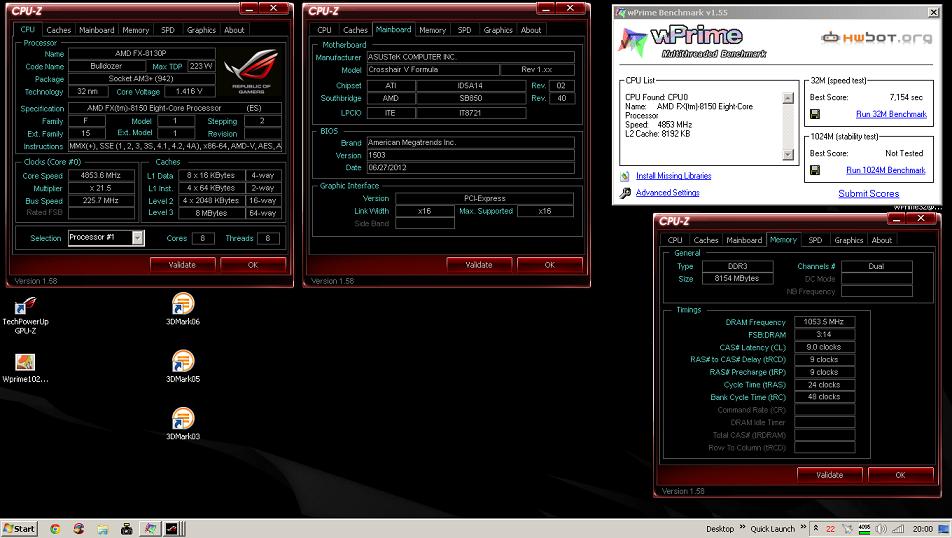
Task: Open the Advanced Settings link
Action: coord(667,192)
